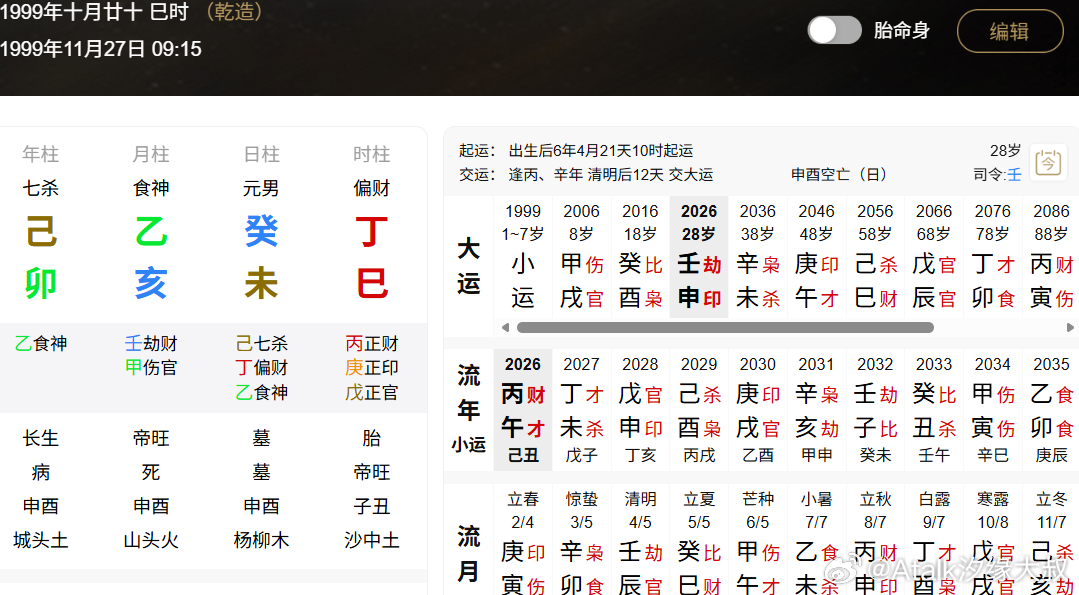The height and width of the screenshot is (595, 1079).
Task: Select the 2031 辛亥 流年 column
Action: coord(816,410)
